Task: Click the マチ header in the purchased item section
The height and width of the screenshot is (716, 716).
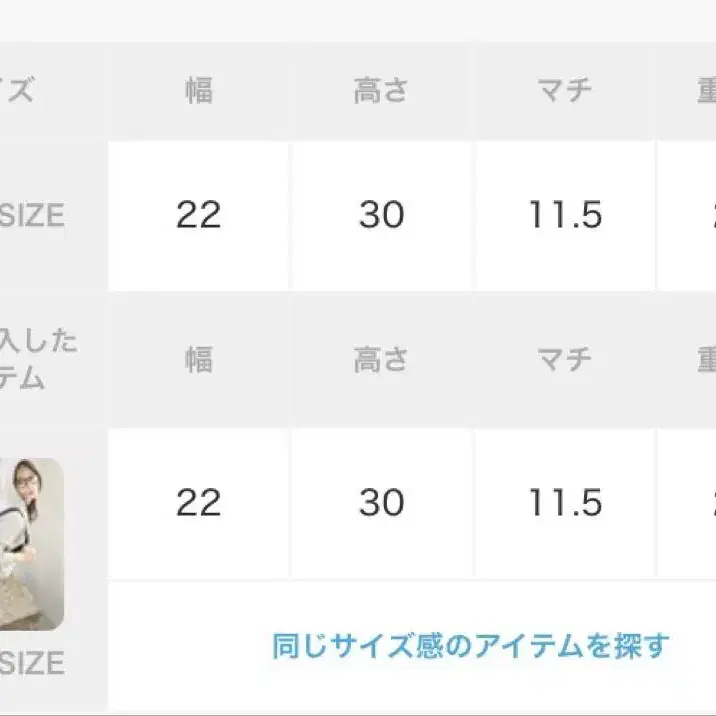Action: coord(565,360)
